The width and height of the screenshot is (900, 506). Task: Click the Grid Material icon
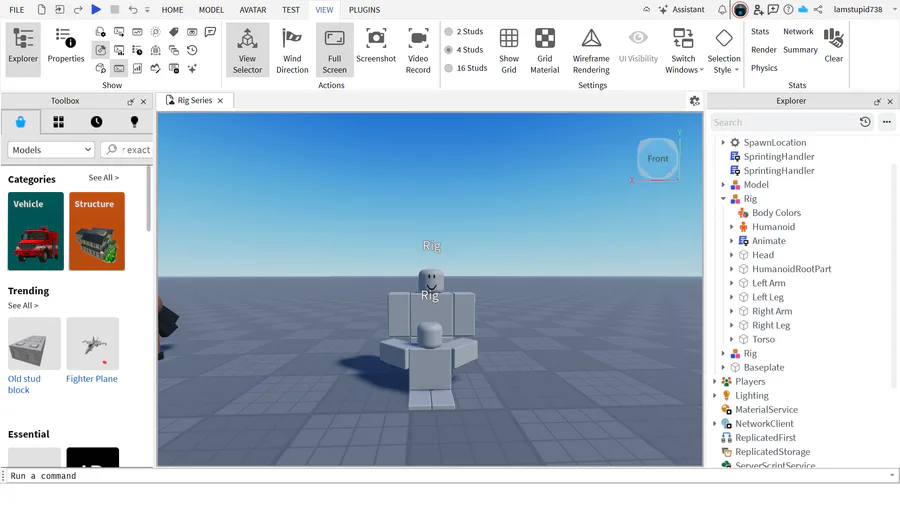(545, 49)
